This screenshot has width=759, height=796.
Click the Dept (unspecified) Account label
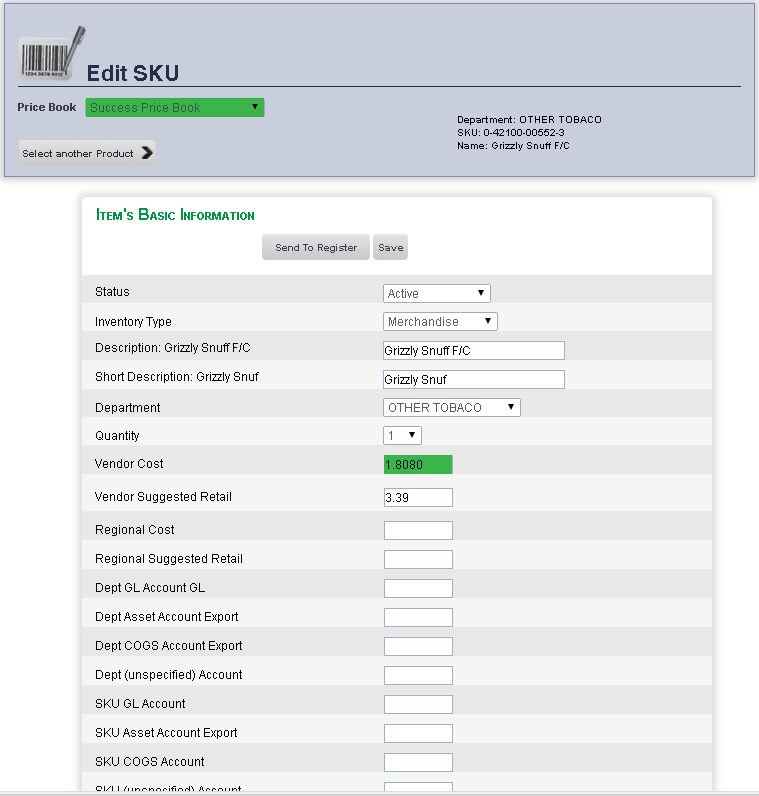(x=169, y=674)
